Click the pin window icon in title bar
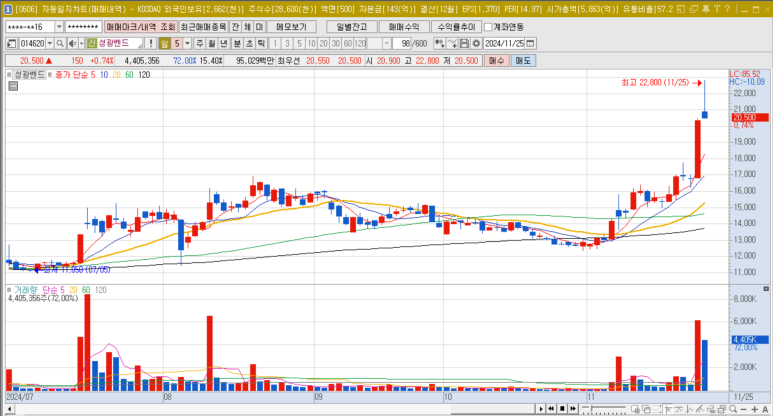This screenshot has width=773, height=416. tap(706, 9)
